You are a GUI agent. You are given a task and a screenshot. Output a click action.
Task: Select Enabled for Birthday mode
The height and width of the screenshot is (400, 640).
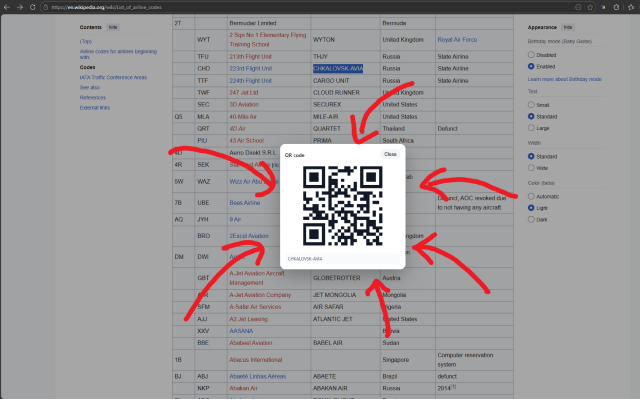coord(531,66)
